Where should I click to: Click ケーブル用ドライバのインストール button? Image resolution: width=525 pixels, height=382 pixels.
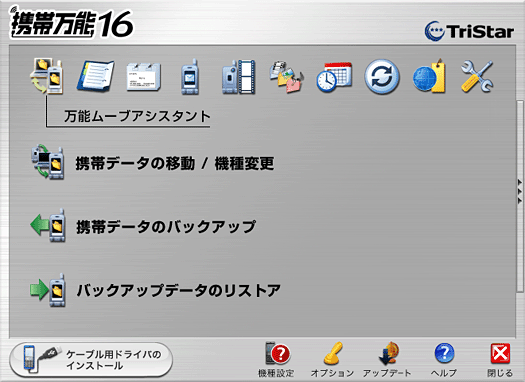[91, 360]
